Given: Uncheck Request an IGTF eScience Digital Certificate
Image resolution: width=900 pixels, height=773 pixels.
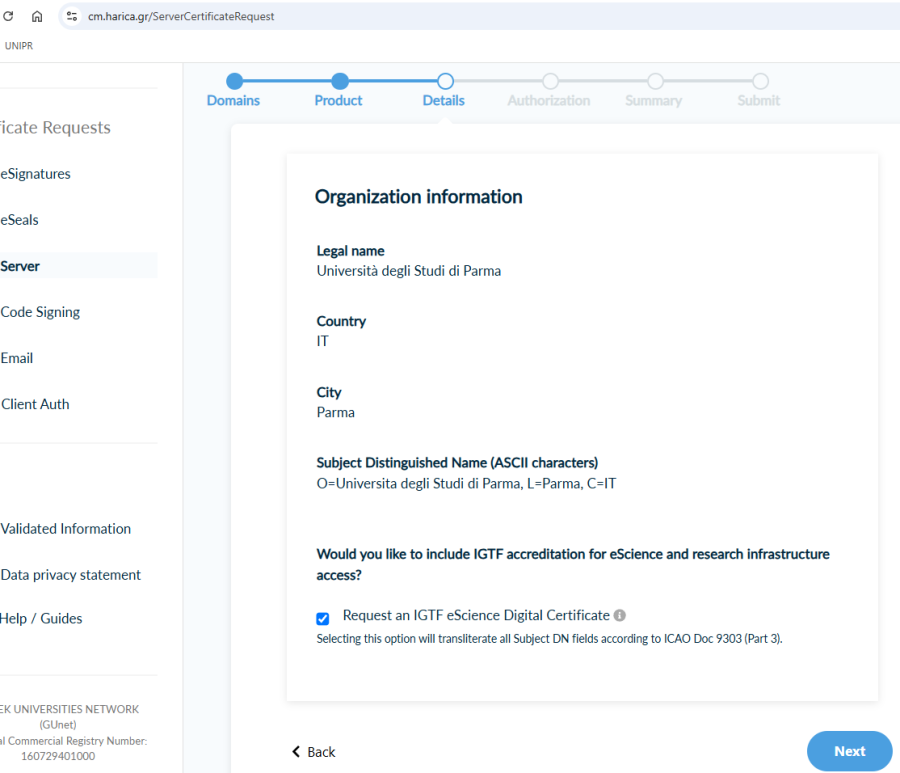Looking at the screenshot, I should coord(323,619).
